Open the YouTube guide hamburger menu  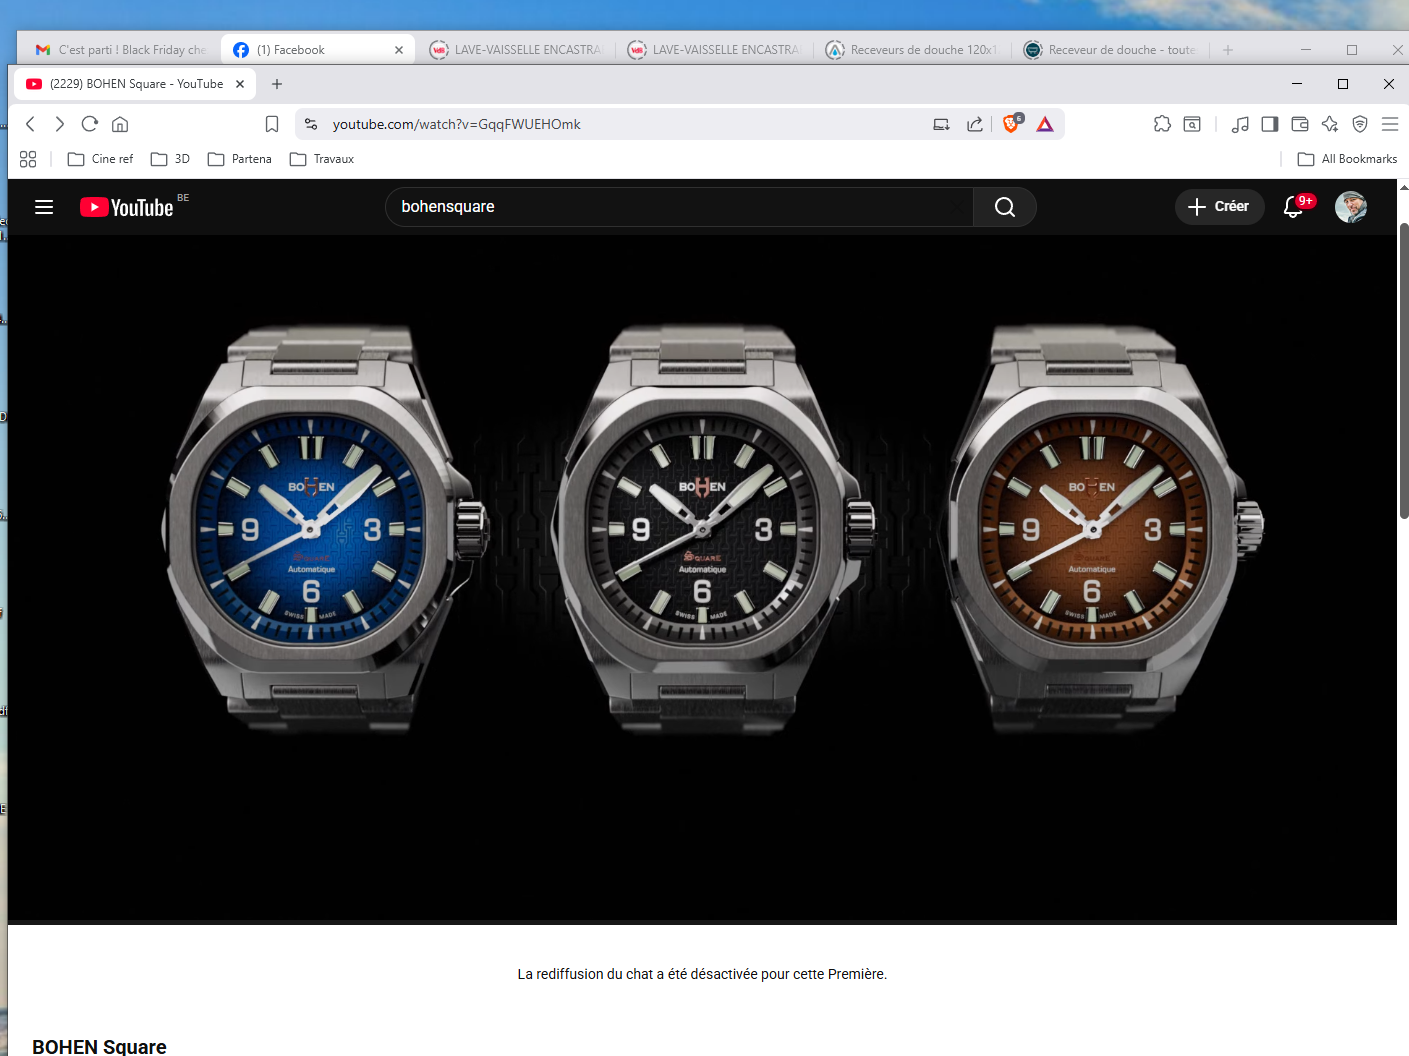(44, 207)
